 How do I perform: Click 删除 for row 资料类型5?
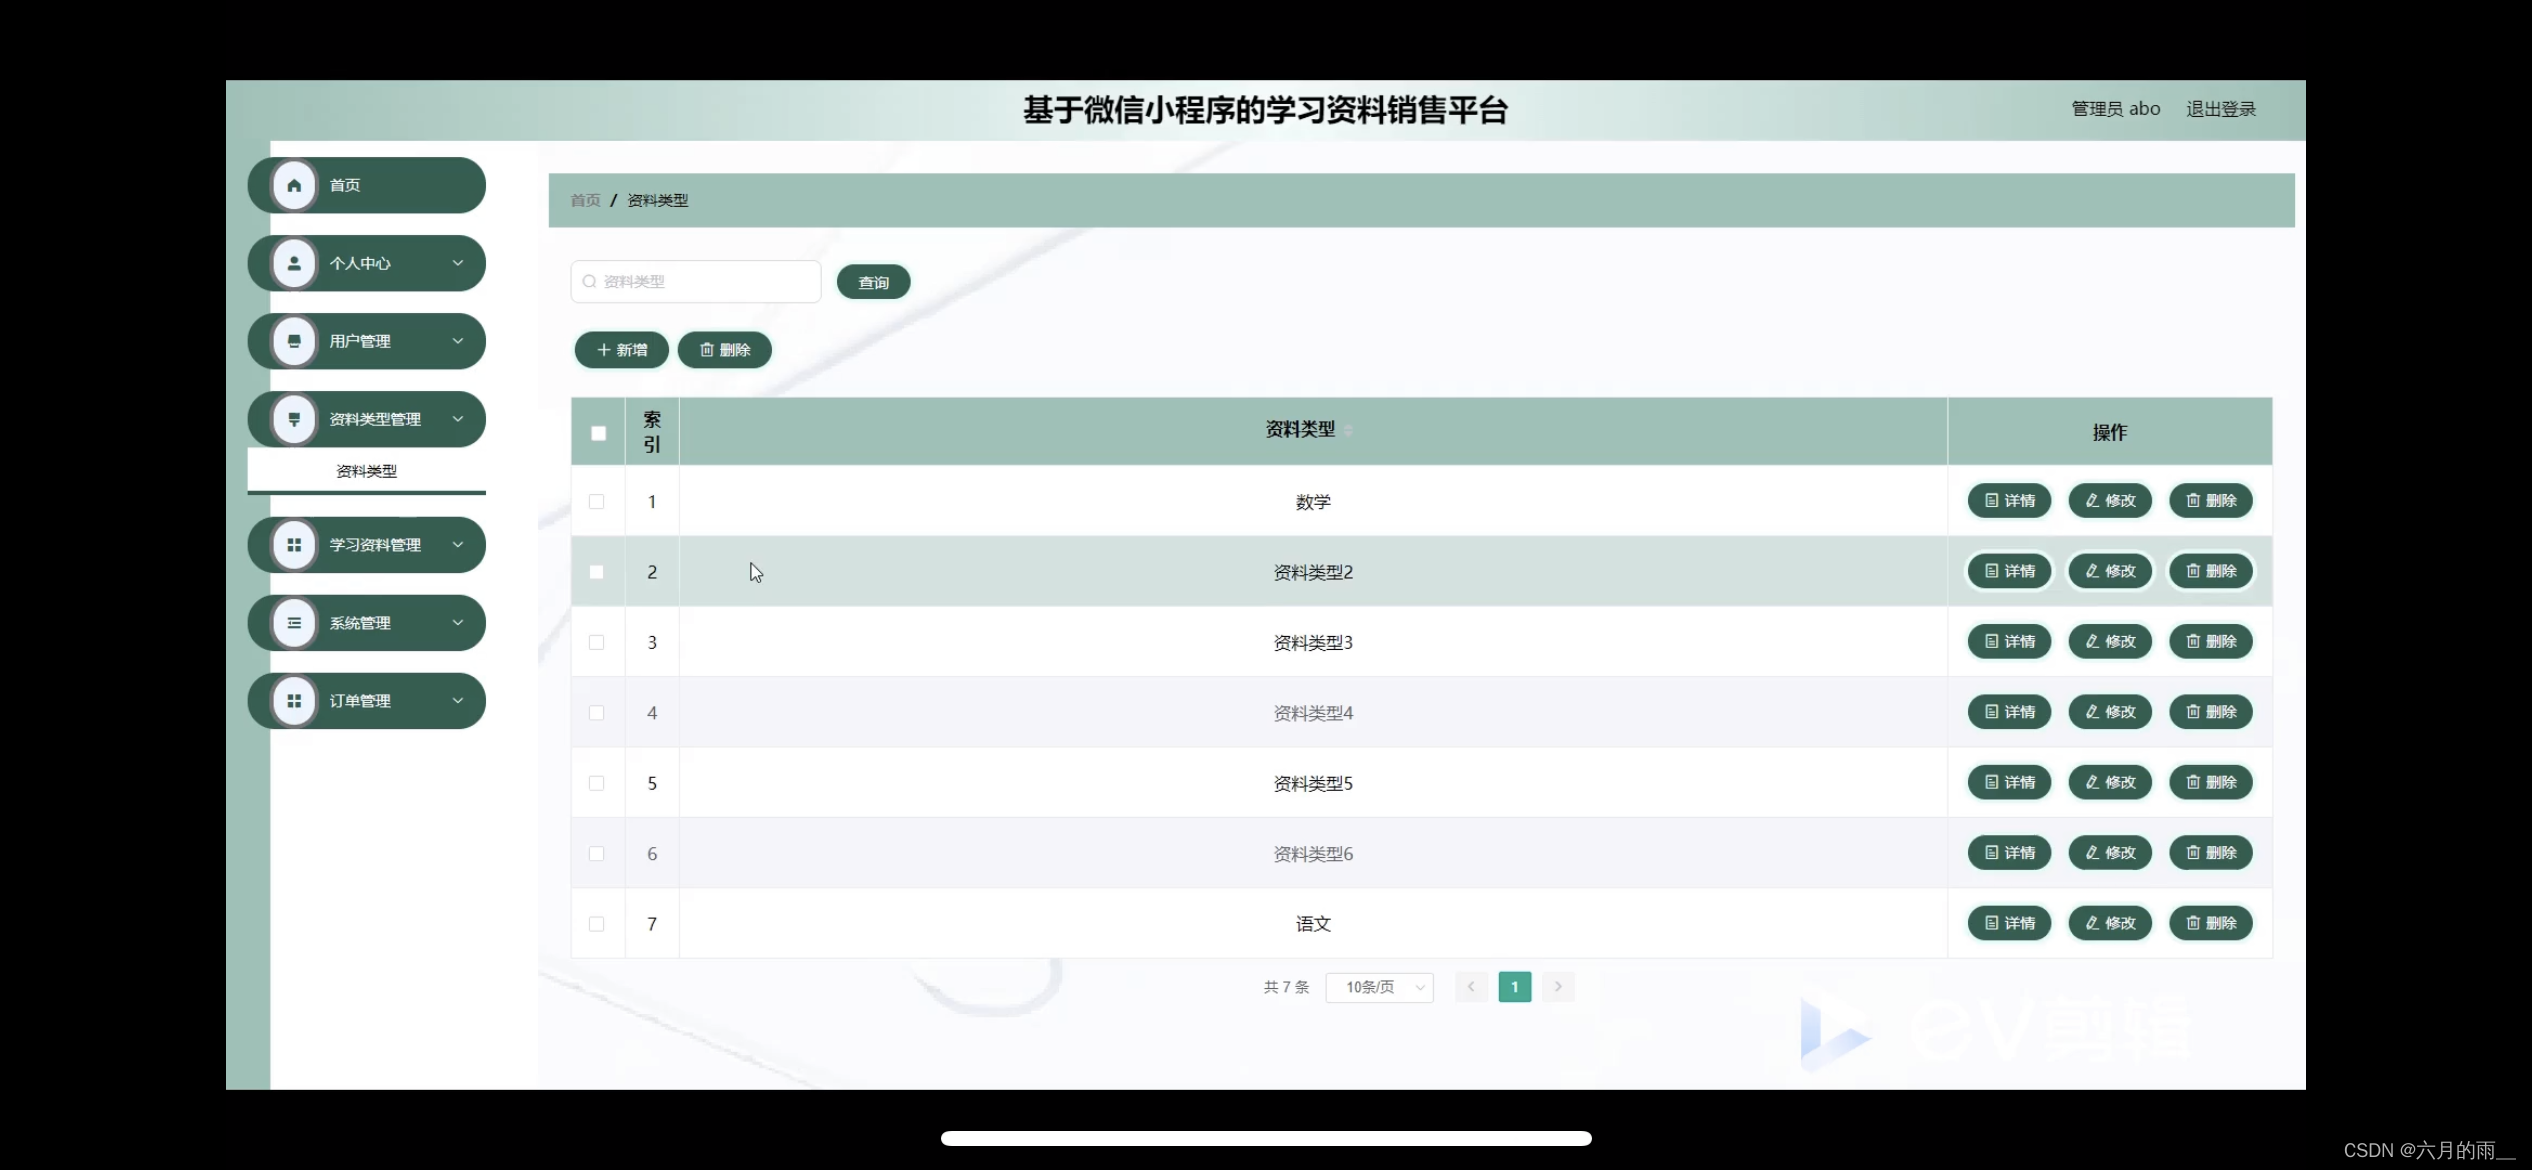tap(2211, 782)
